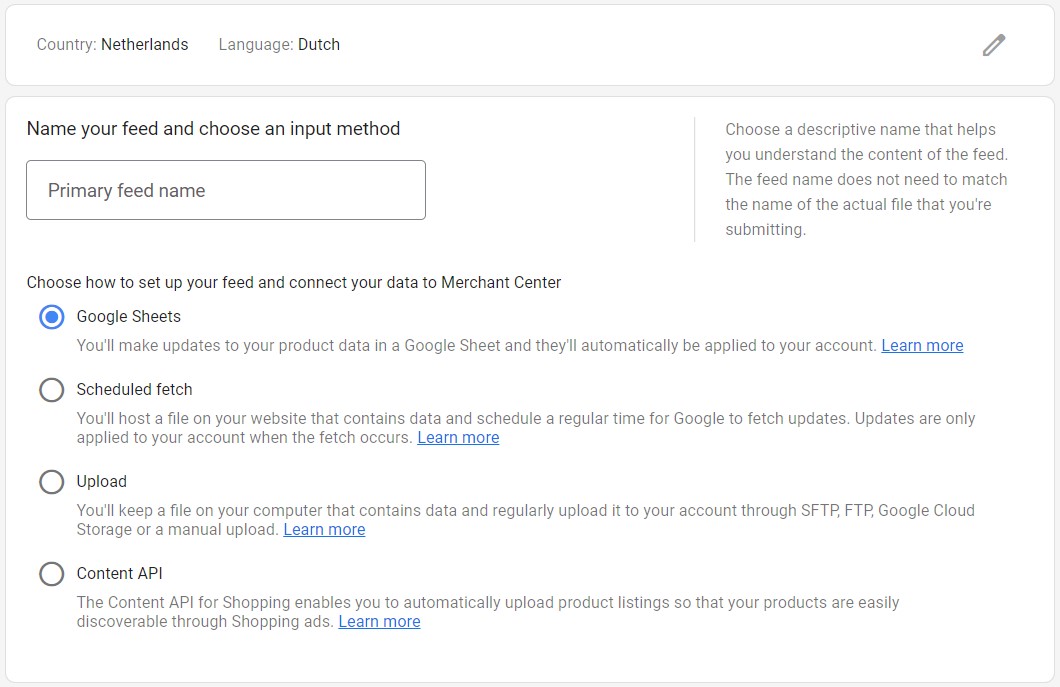Viewport: 1060px width, 687px height.
Task: Click the 'Google Sheets' option label text
Action: [x=129, y=316]
